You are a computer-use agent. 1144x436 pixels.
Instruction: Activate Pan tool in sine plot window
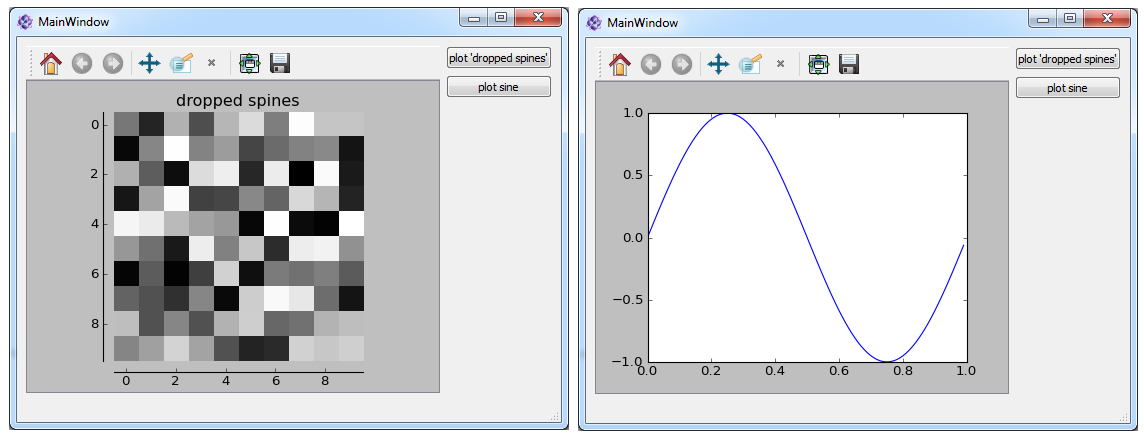click(x=718, y=64)
